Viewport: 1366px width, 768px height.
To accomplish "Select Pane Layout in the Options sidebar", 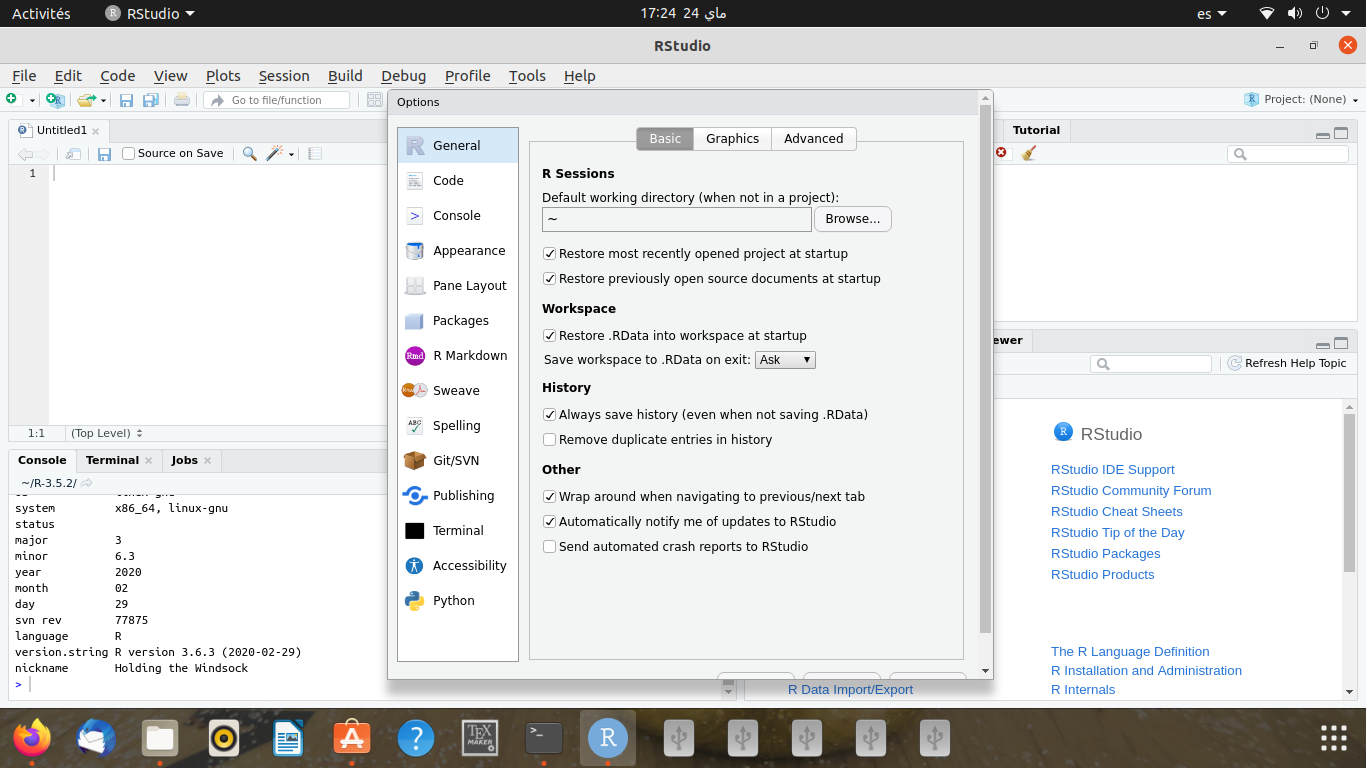I will point(458,286).
